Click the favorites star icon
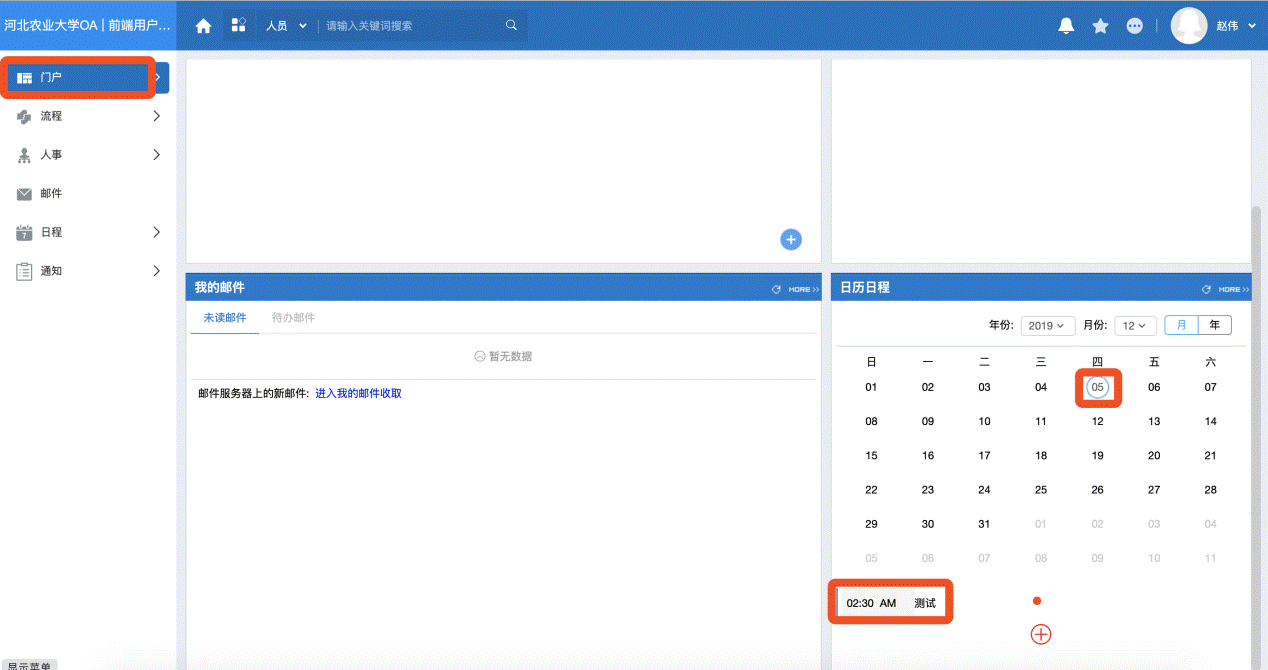Screen dimensions: 1268x670 (1100, 26)
